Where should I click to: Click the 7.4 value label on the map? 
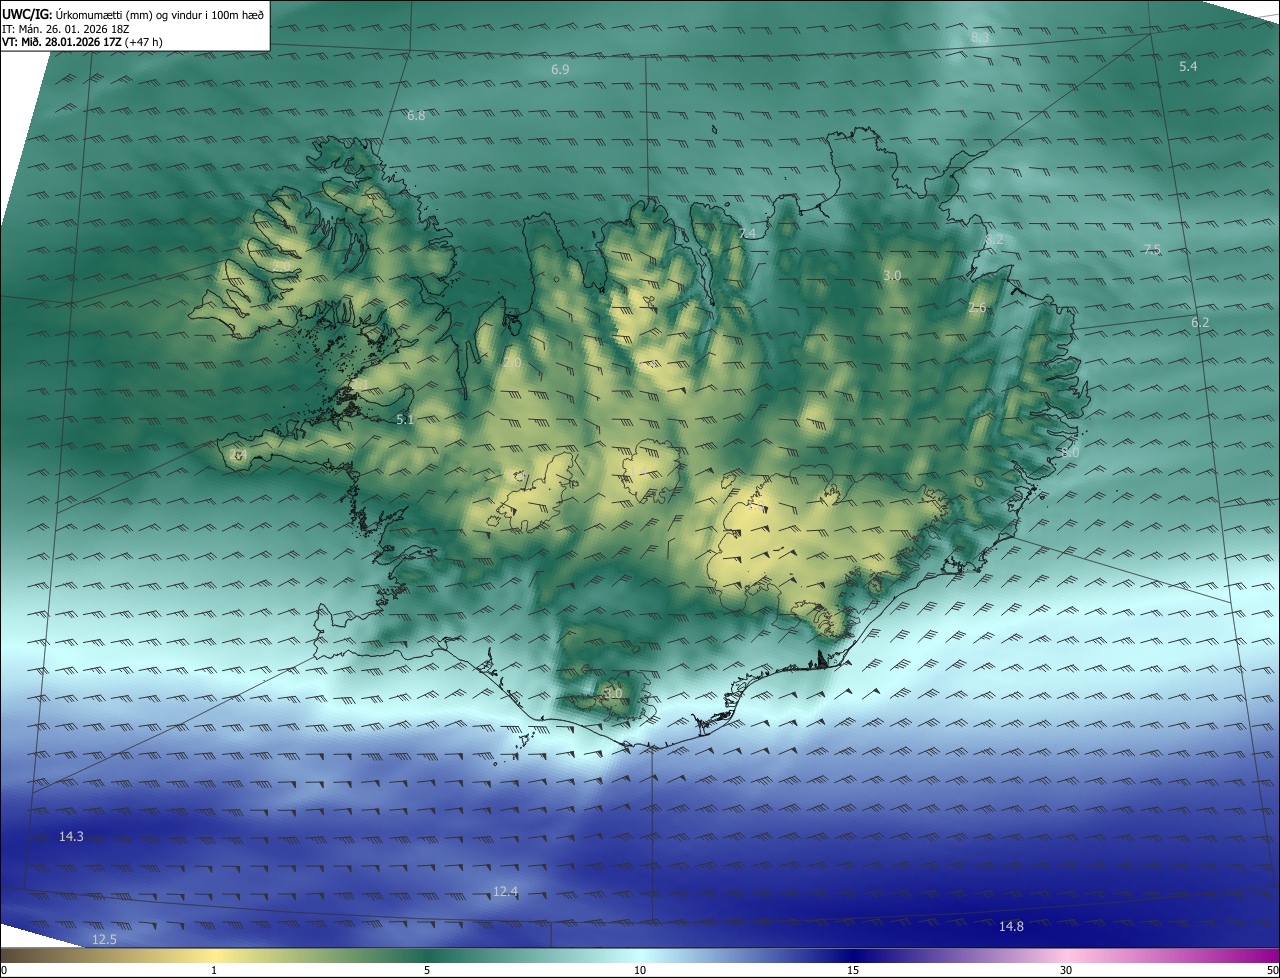click(x=747, y=233)
